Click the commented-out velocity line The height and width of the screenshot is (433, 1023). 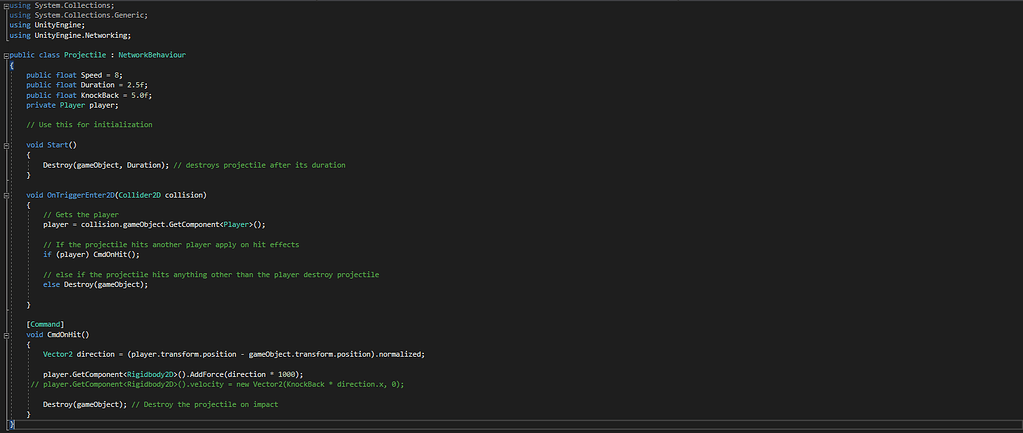tap(220, 384)
